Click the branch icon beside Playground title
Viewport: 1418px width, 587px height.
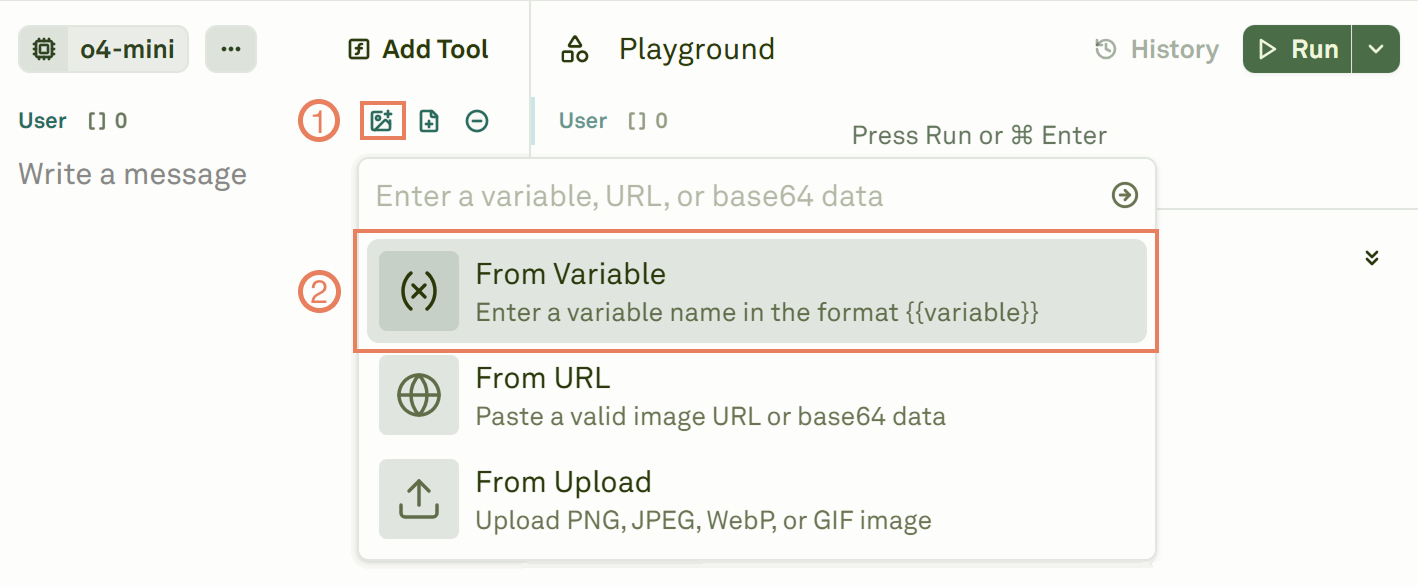tap(574, 48)
